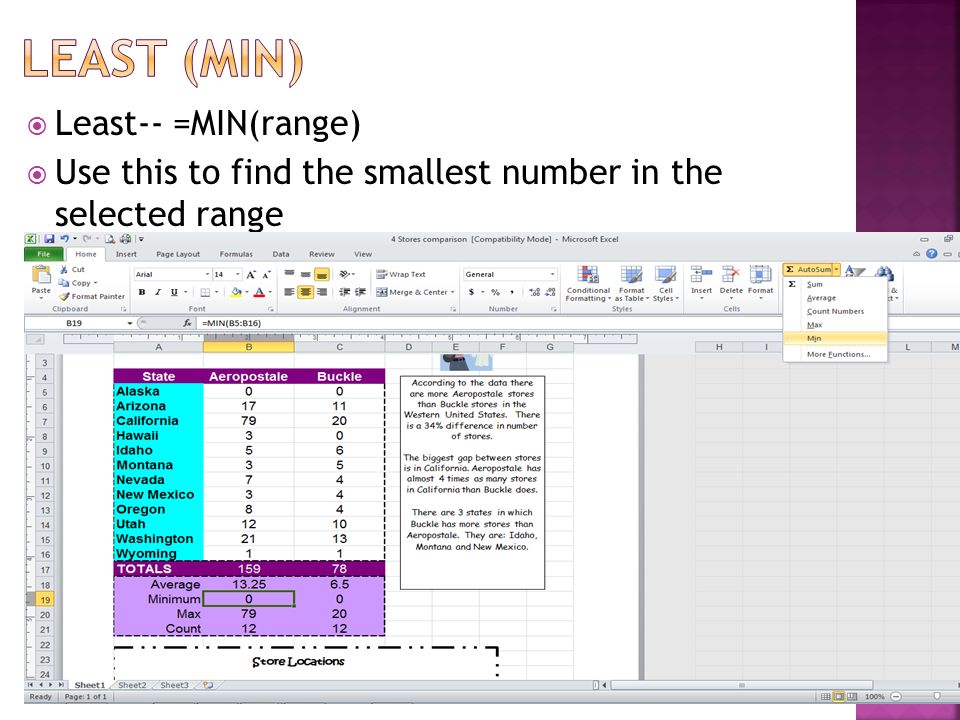The height and width of the screenshot is (720, 960).
Task: Switch to Page Break Preview in status bar
Action: [852, 696]
